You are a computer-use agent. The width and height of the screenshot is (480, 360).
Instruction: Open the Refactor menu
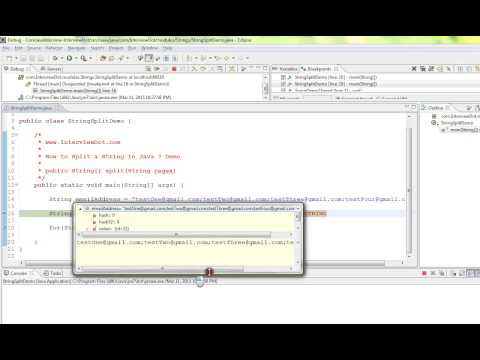54,48
